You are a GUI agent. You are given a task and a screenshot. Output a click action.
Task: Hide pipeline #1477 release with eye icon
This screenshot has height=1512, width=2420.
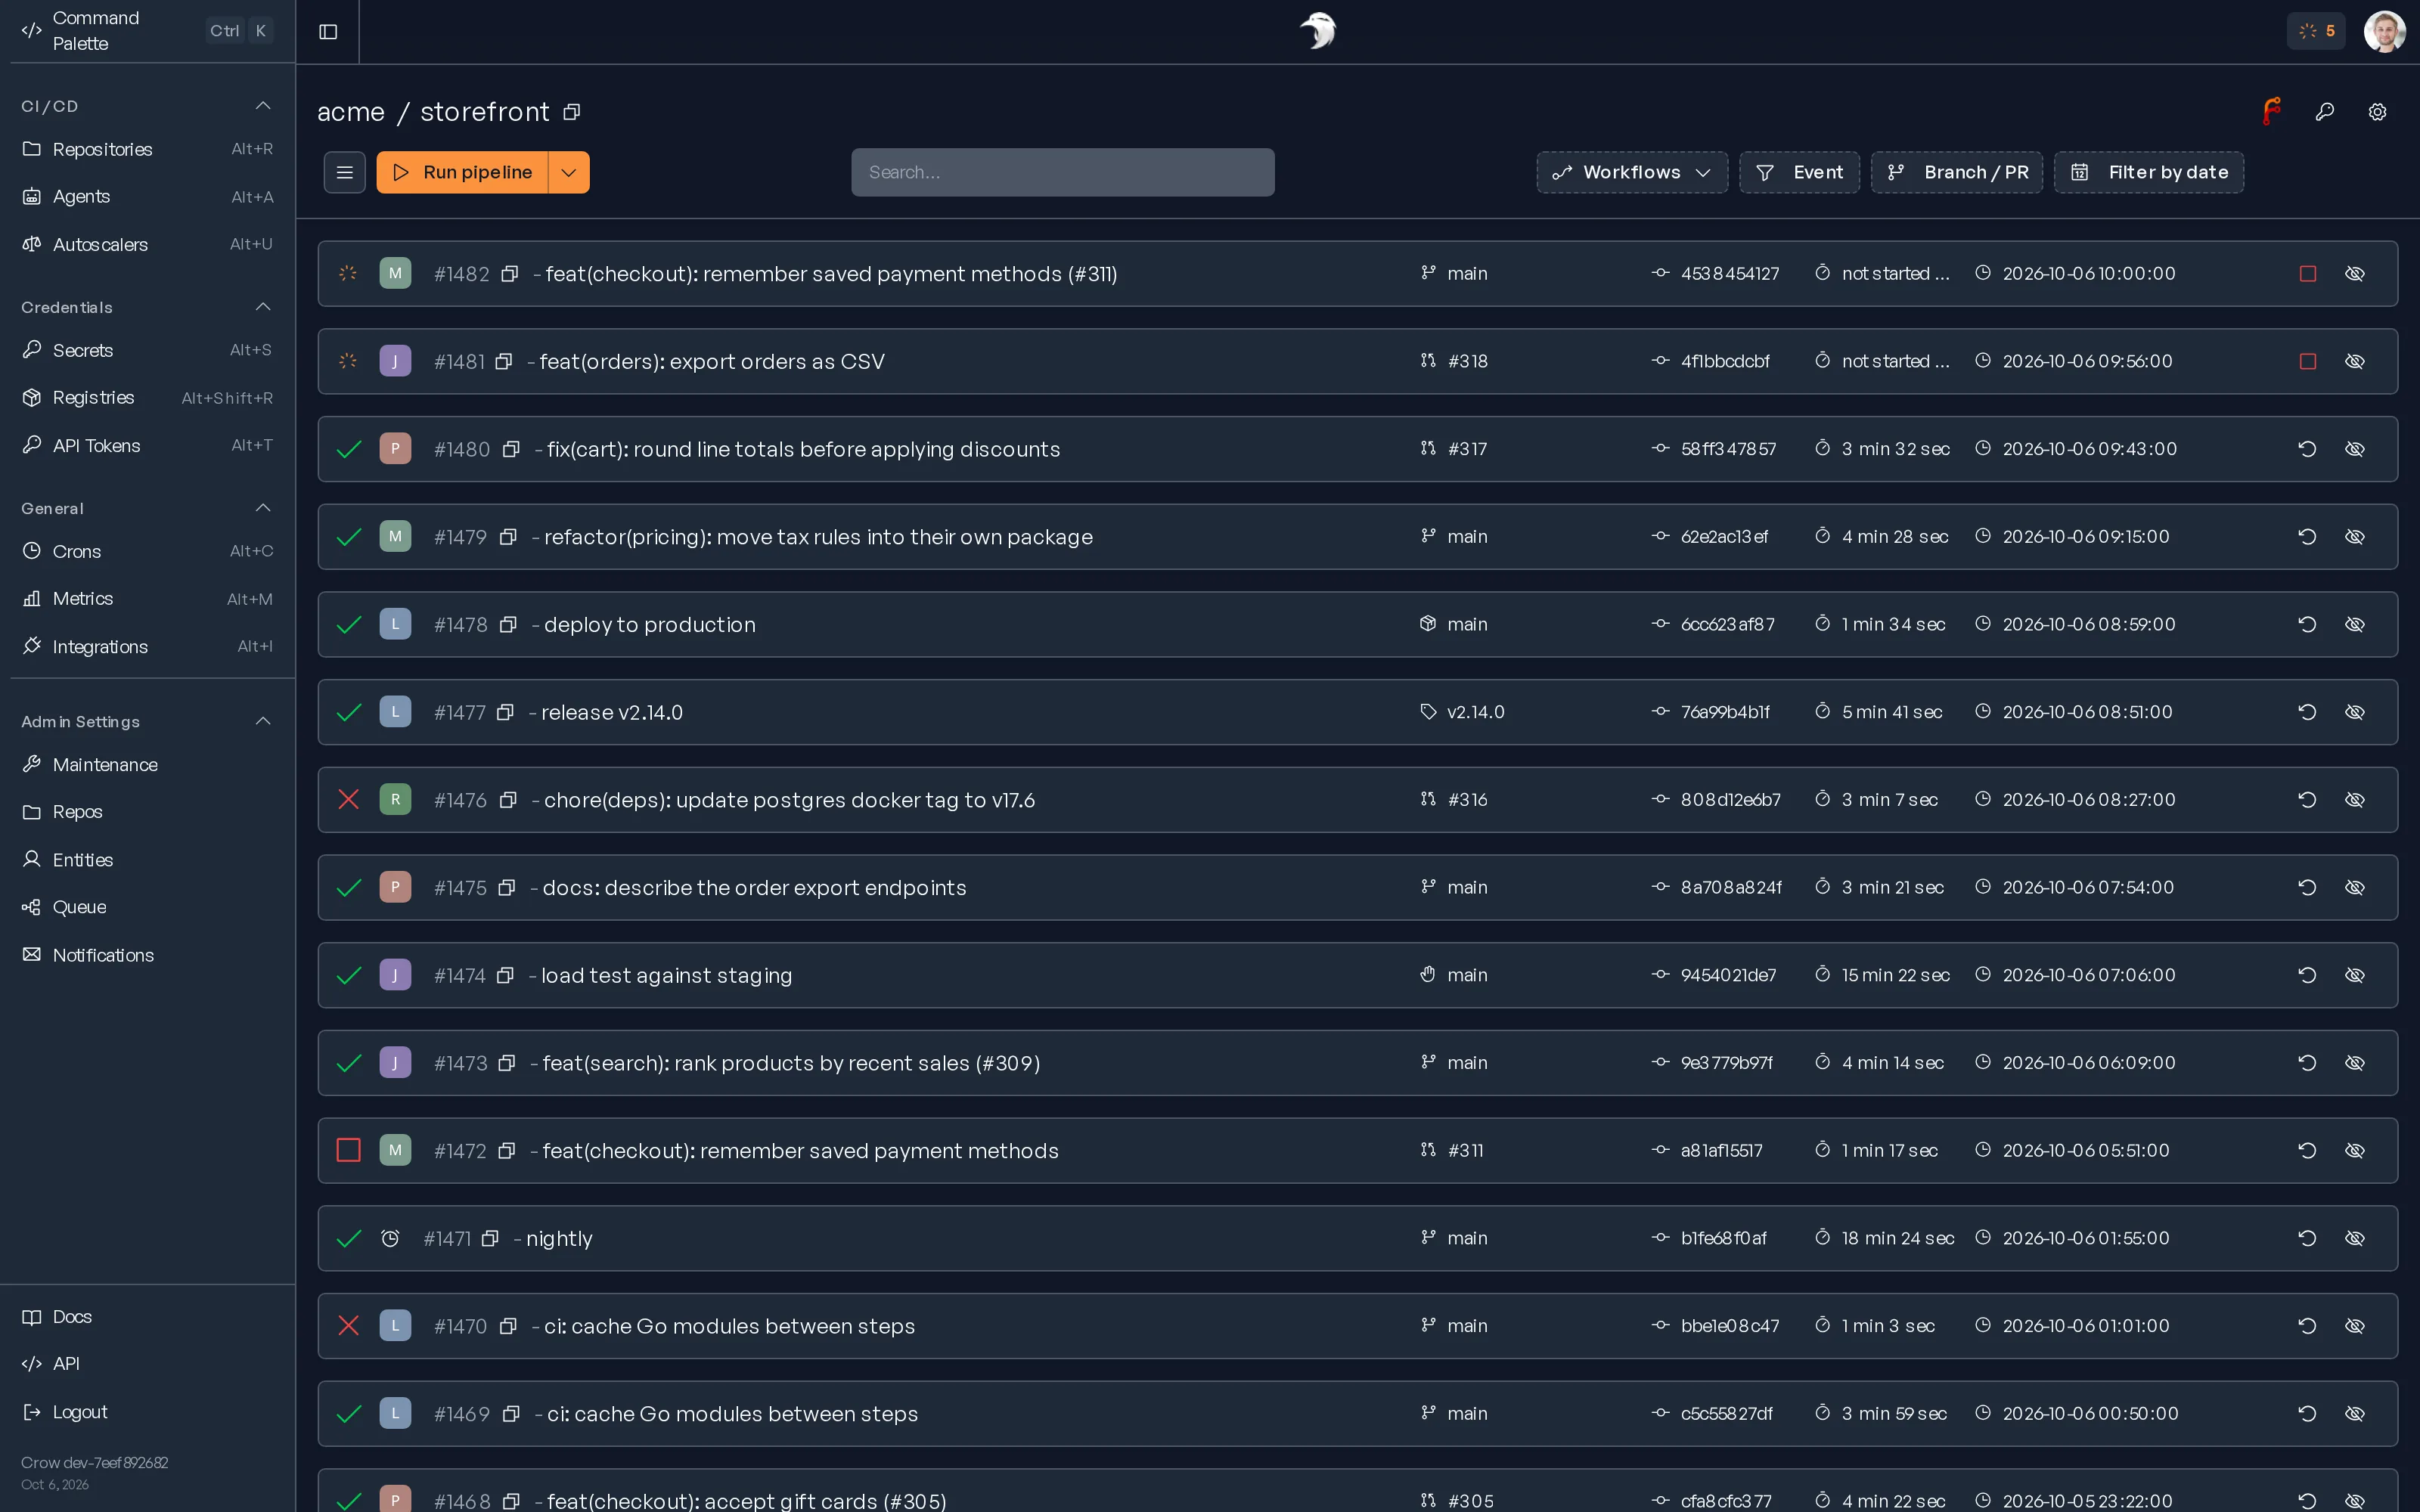coord(2355,712)
